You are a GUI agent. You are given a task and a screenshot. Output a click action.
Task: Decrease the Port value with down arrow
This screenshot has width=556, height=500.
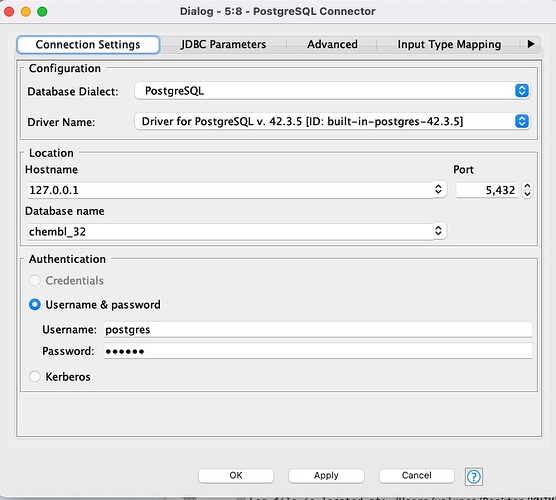tap(527, 194)
